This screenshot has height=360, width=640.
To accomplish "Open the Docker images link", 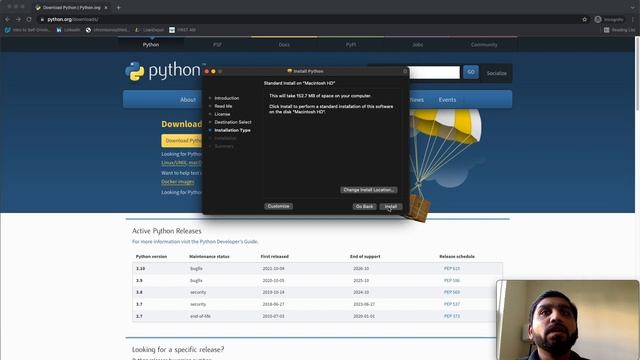I will (178, 182).
